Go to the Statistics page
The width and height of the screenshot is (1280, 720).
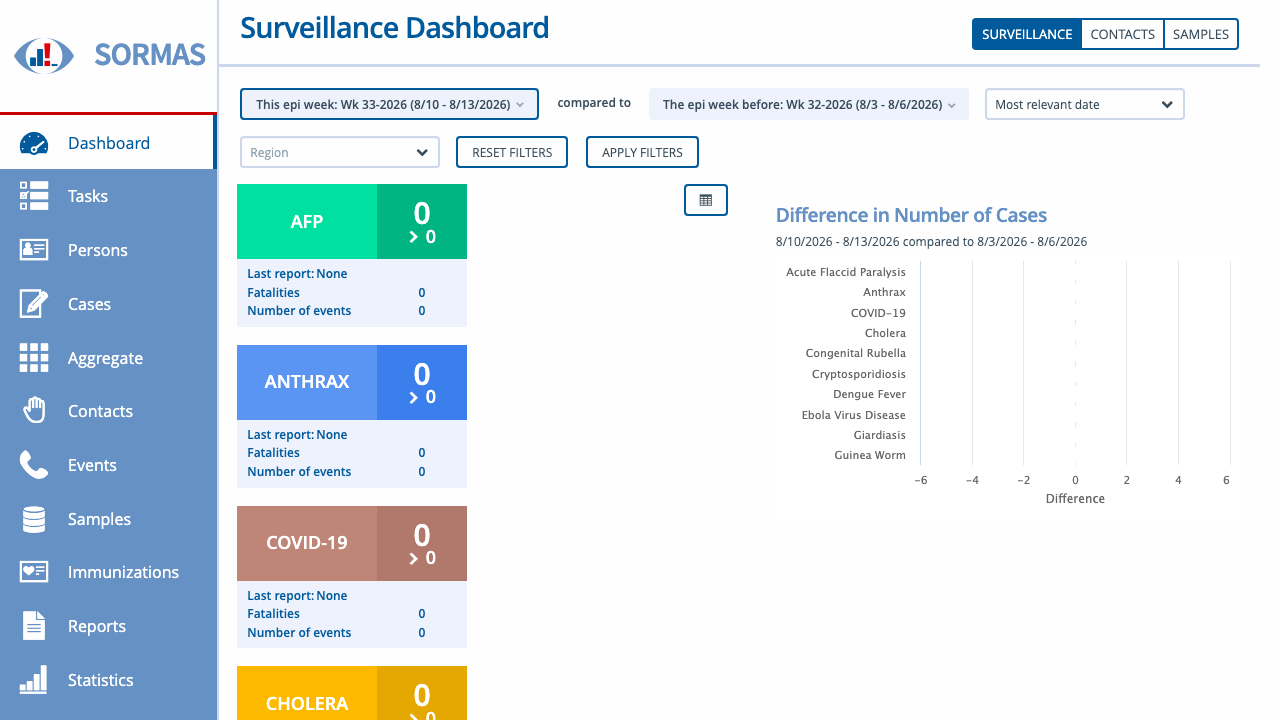coord(108,680)
